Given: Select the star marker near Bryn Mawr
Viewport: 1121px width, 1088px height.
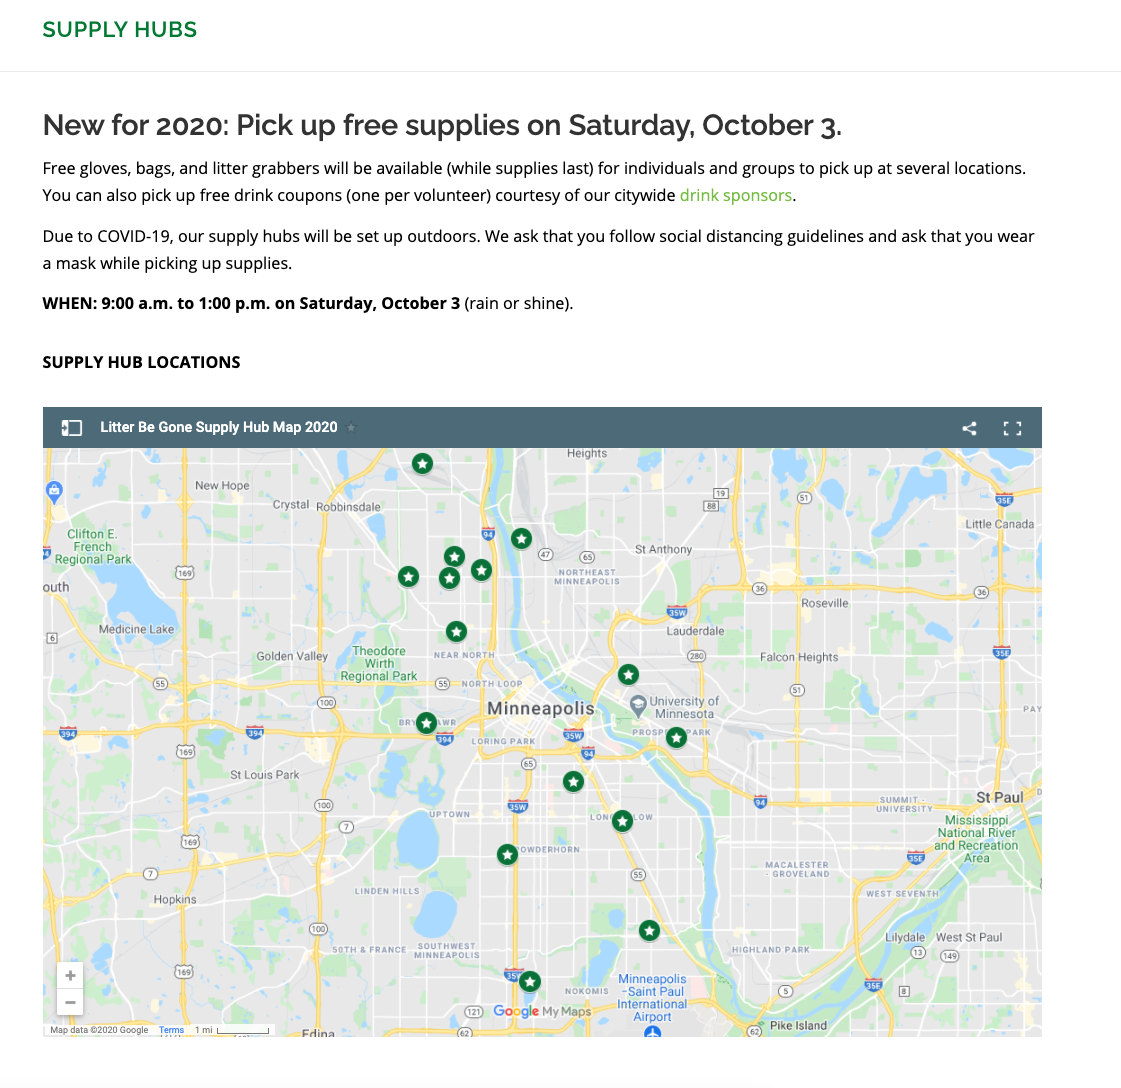Looking at the screenshot, I should 427,722.
